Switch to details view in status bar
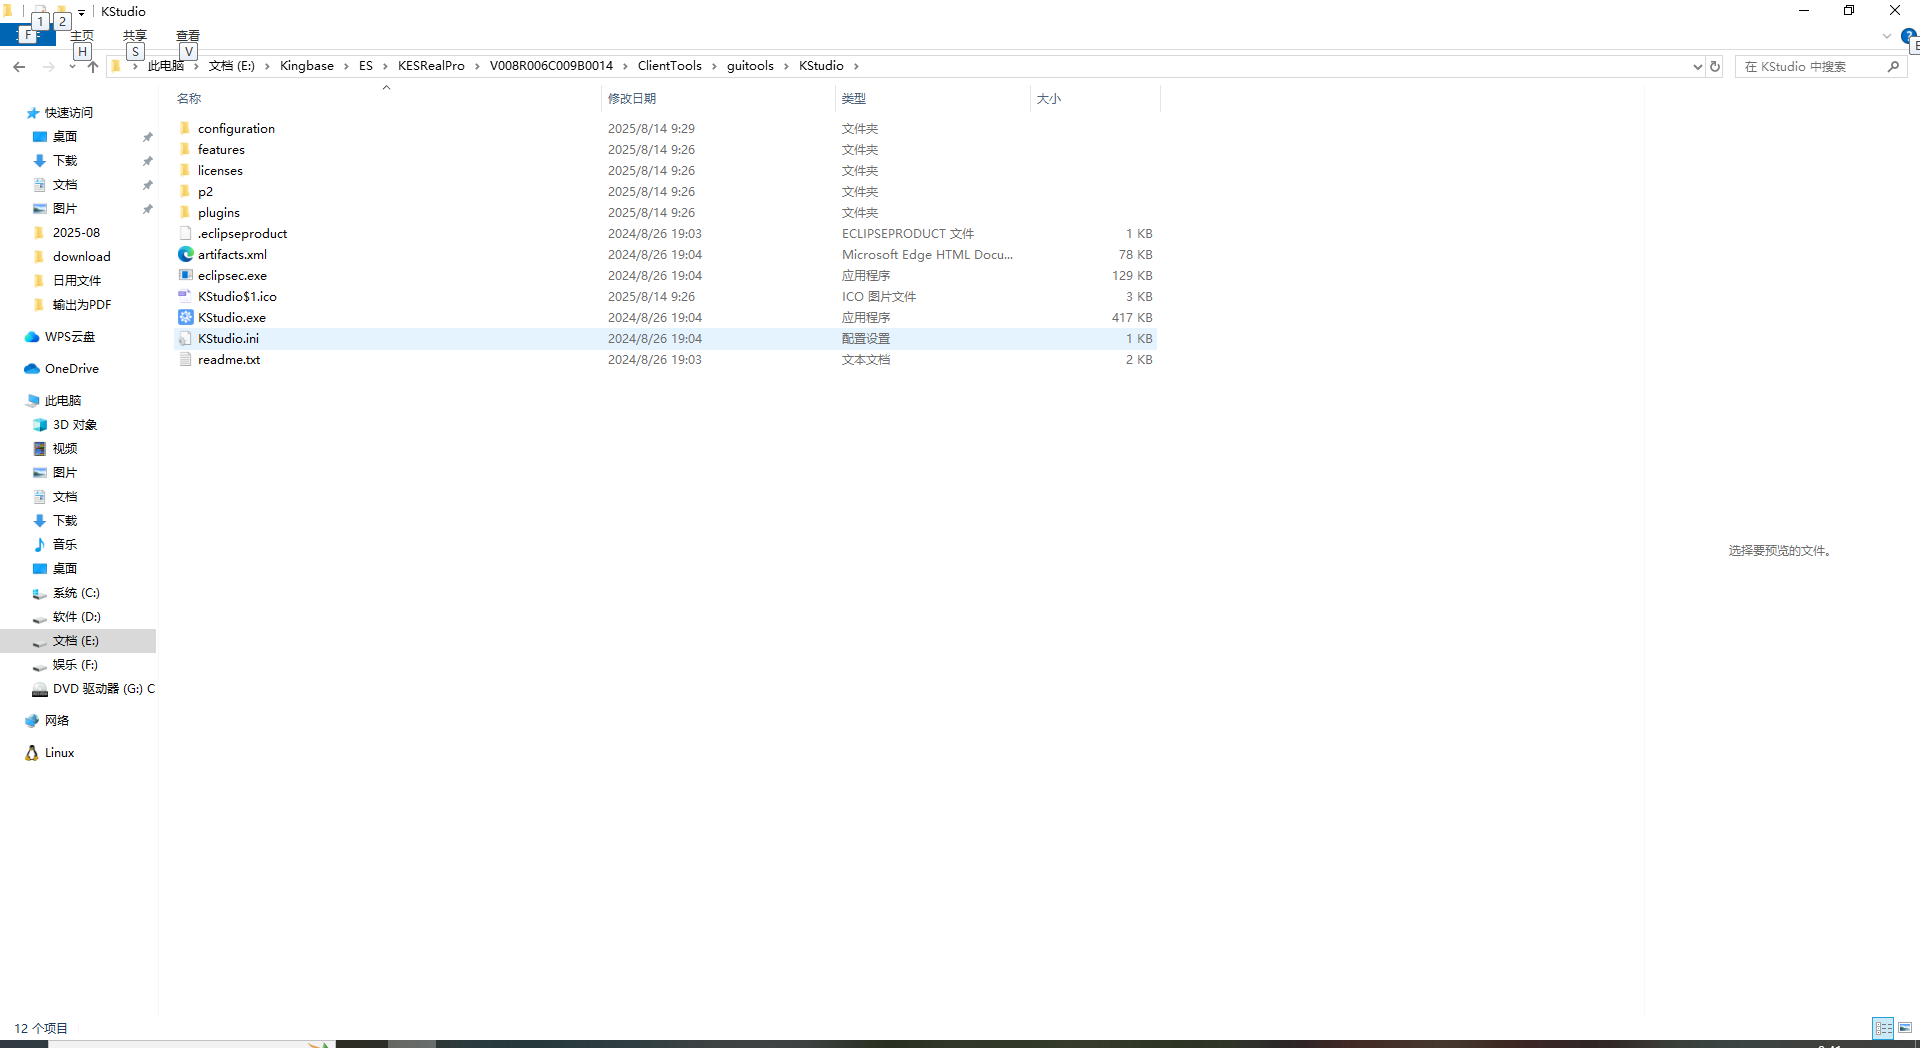 coord(1883,1028)
